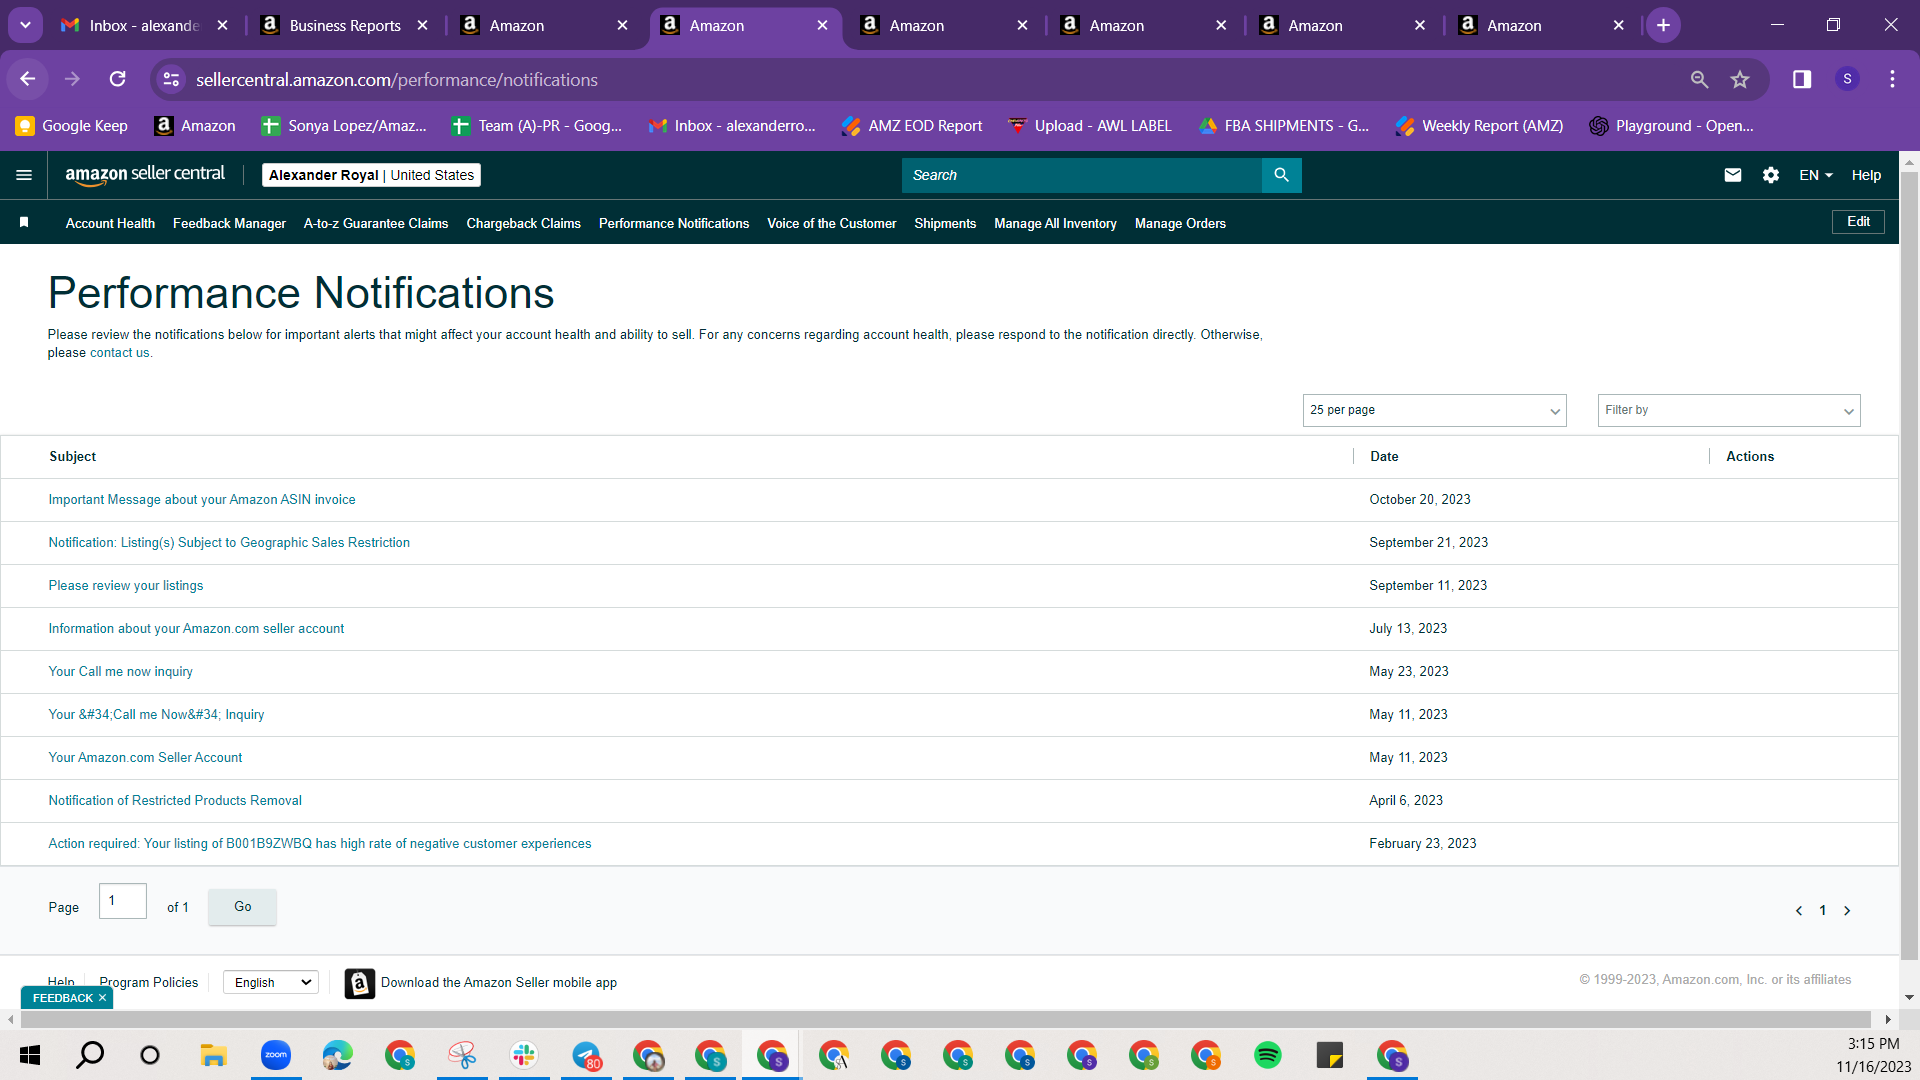Open the Feedback Manager menu item

tap(229, 223)
